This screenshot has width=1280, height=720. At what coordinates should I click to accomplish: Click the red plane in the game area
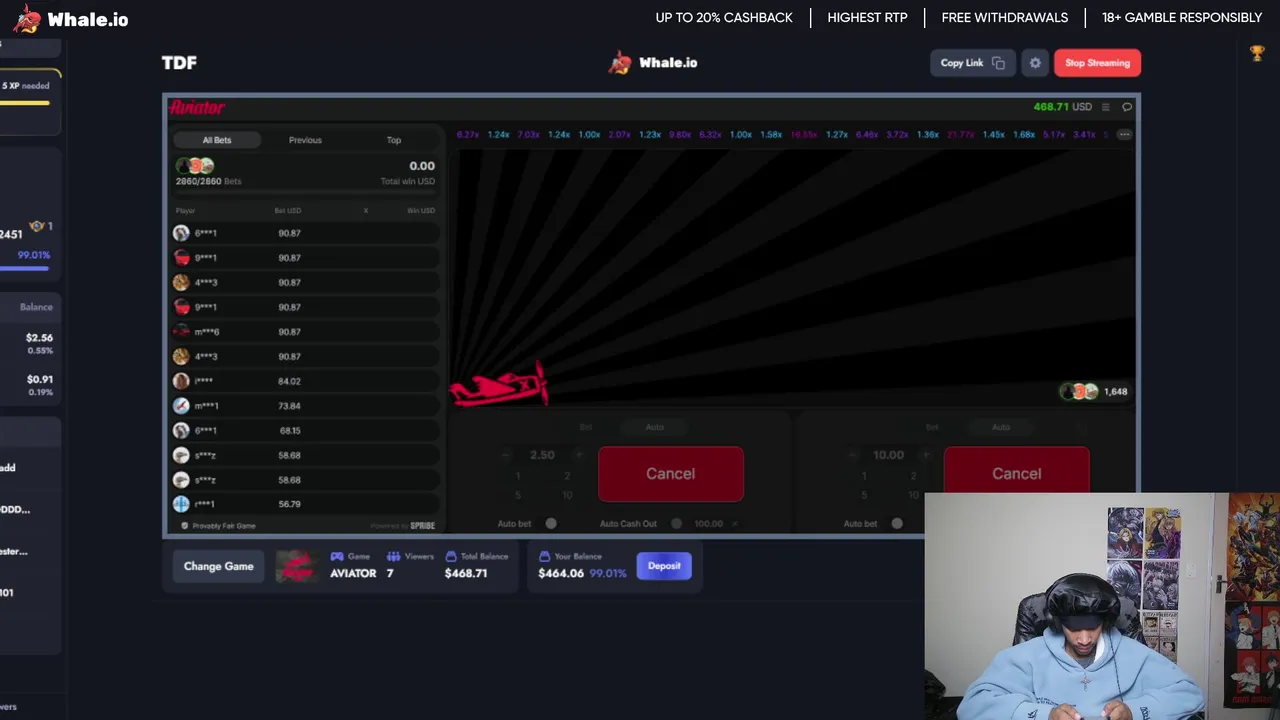499,385
